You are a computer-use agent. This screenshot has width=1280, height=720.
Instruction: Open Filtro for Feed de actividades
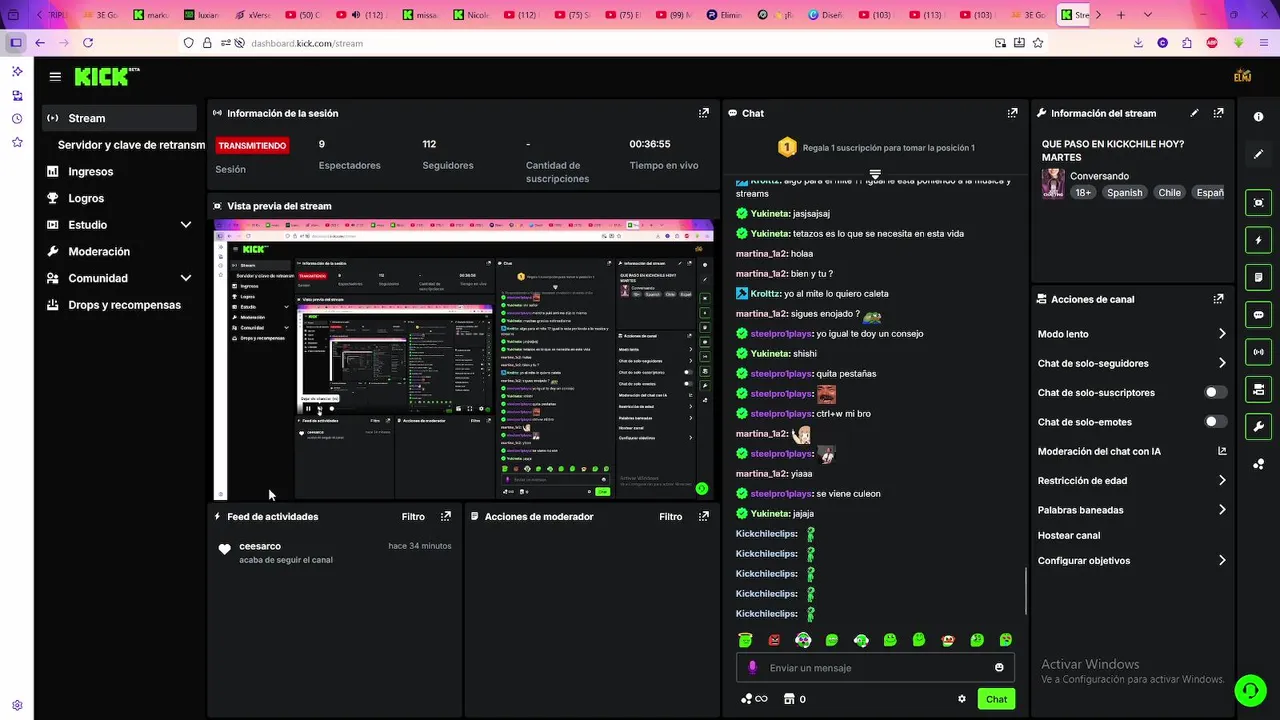coord(413,517)
